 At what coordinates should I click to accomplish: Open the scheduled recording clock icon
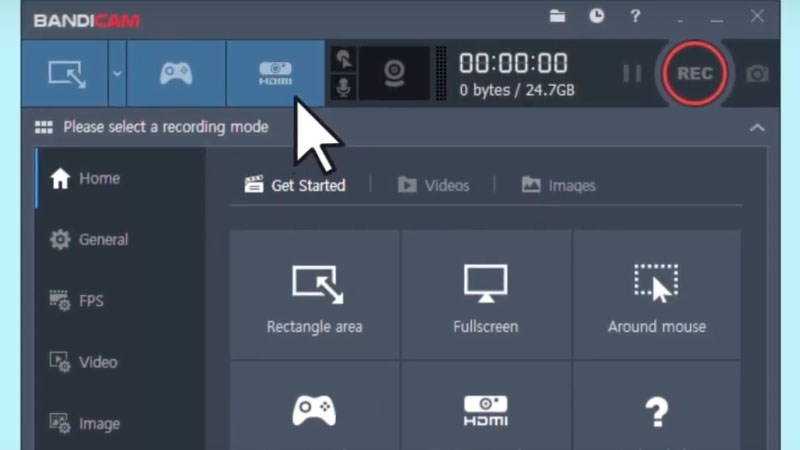(x=596, y=16)
